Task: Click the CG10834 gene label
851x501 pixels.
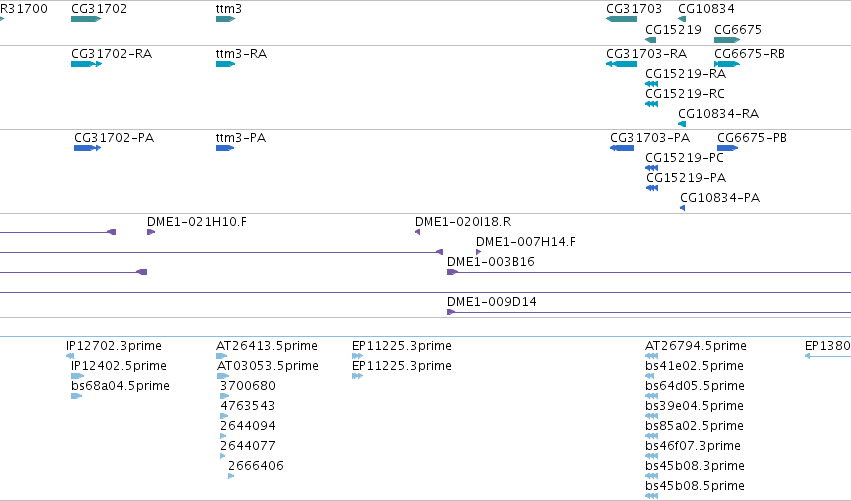Action: [x=706, y=9]
